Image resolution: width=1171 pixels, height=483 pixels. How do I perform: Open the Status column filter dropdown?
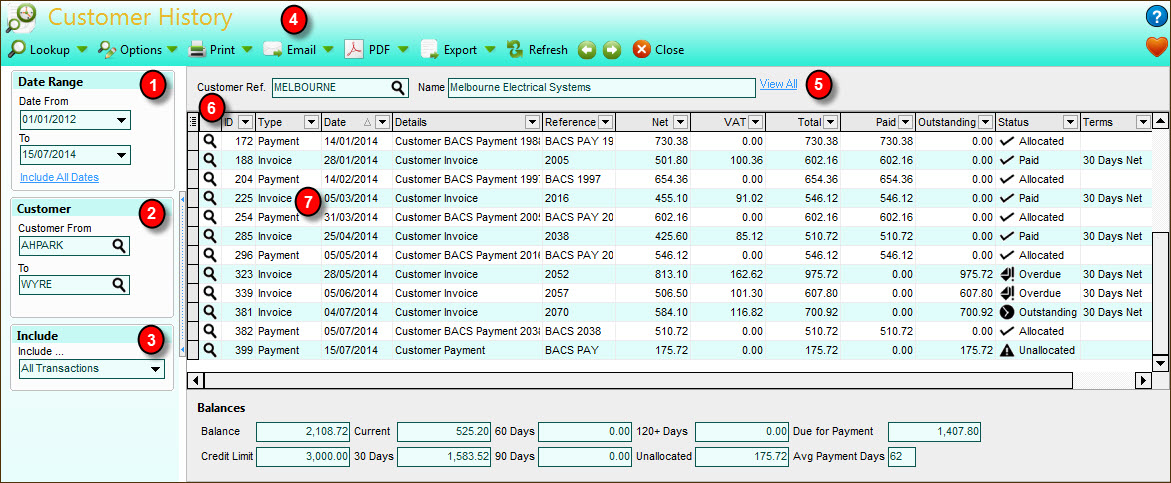click(x=1070, y=122)
